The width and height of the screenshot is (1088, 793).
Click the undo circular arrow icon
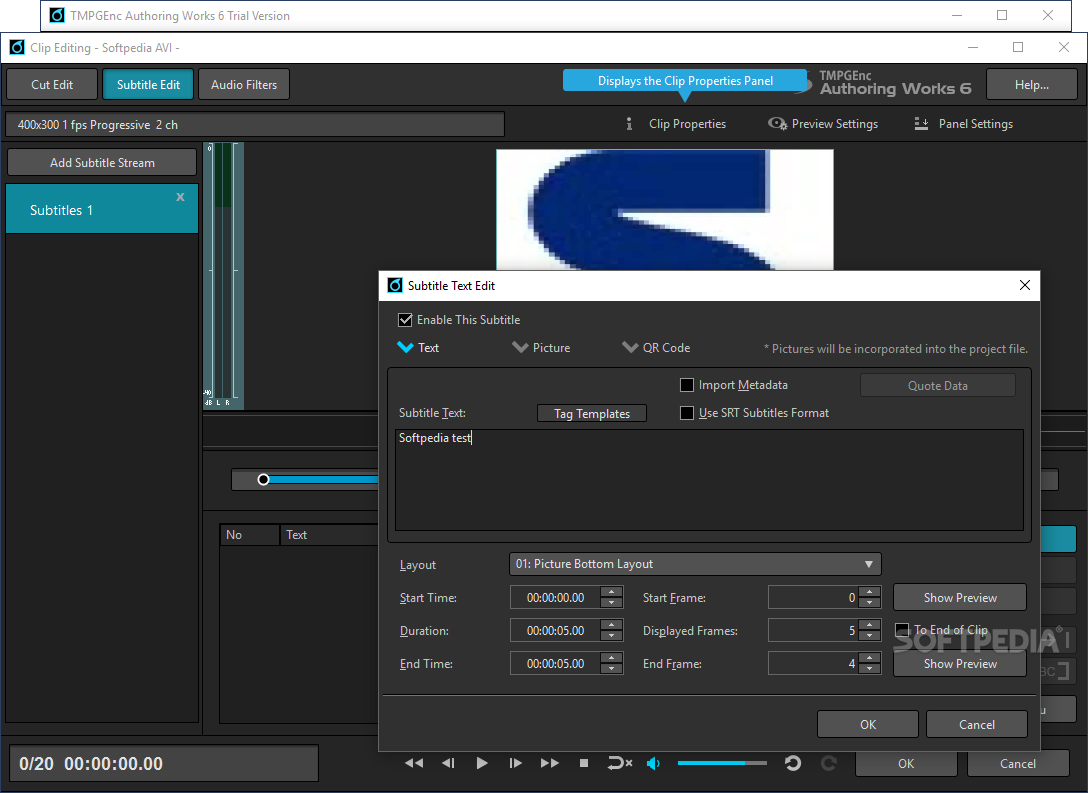[793, 763]
